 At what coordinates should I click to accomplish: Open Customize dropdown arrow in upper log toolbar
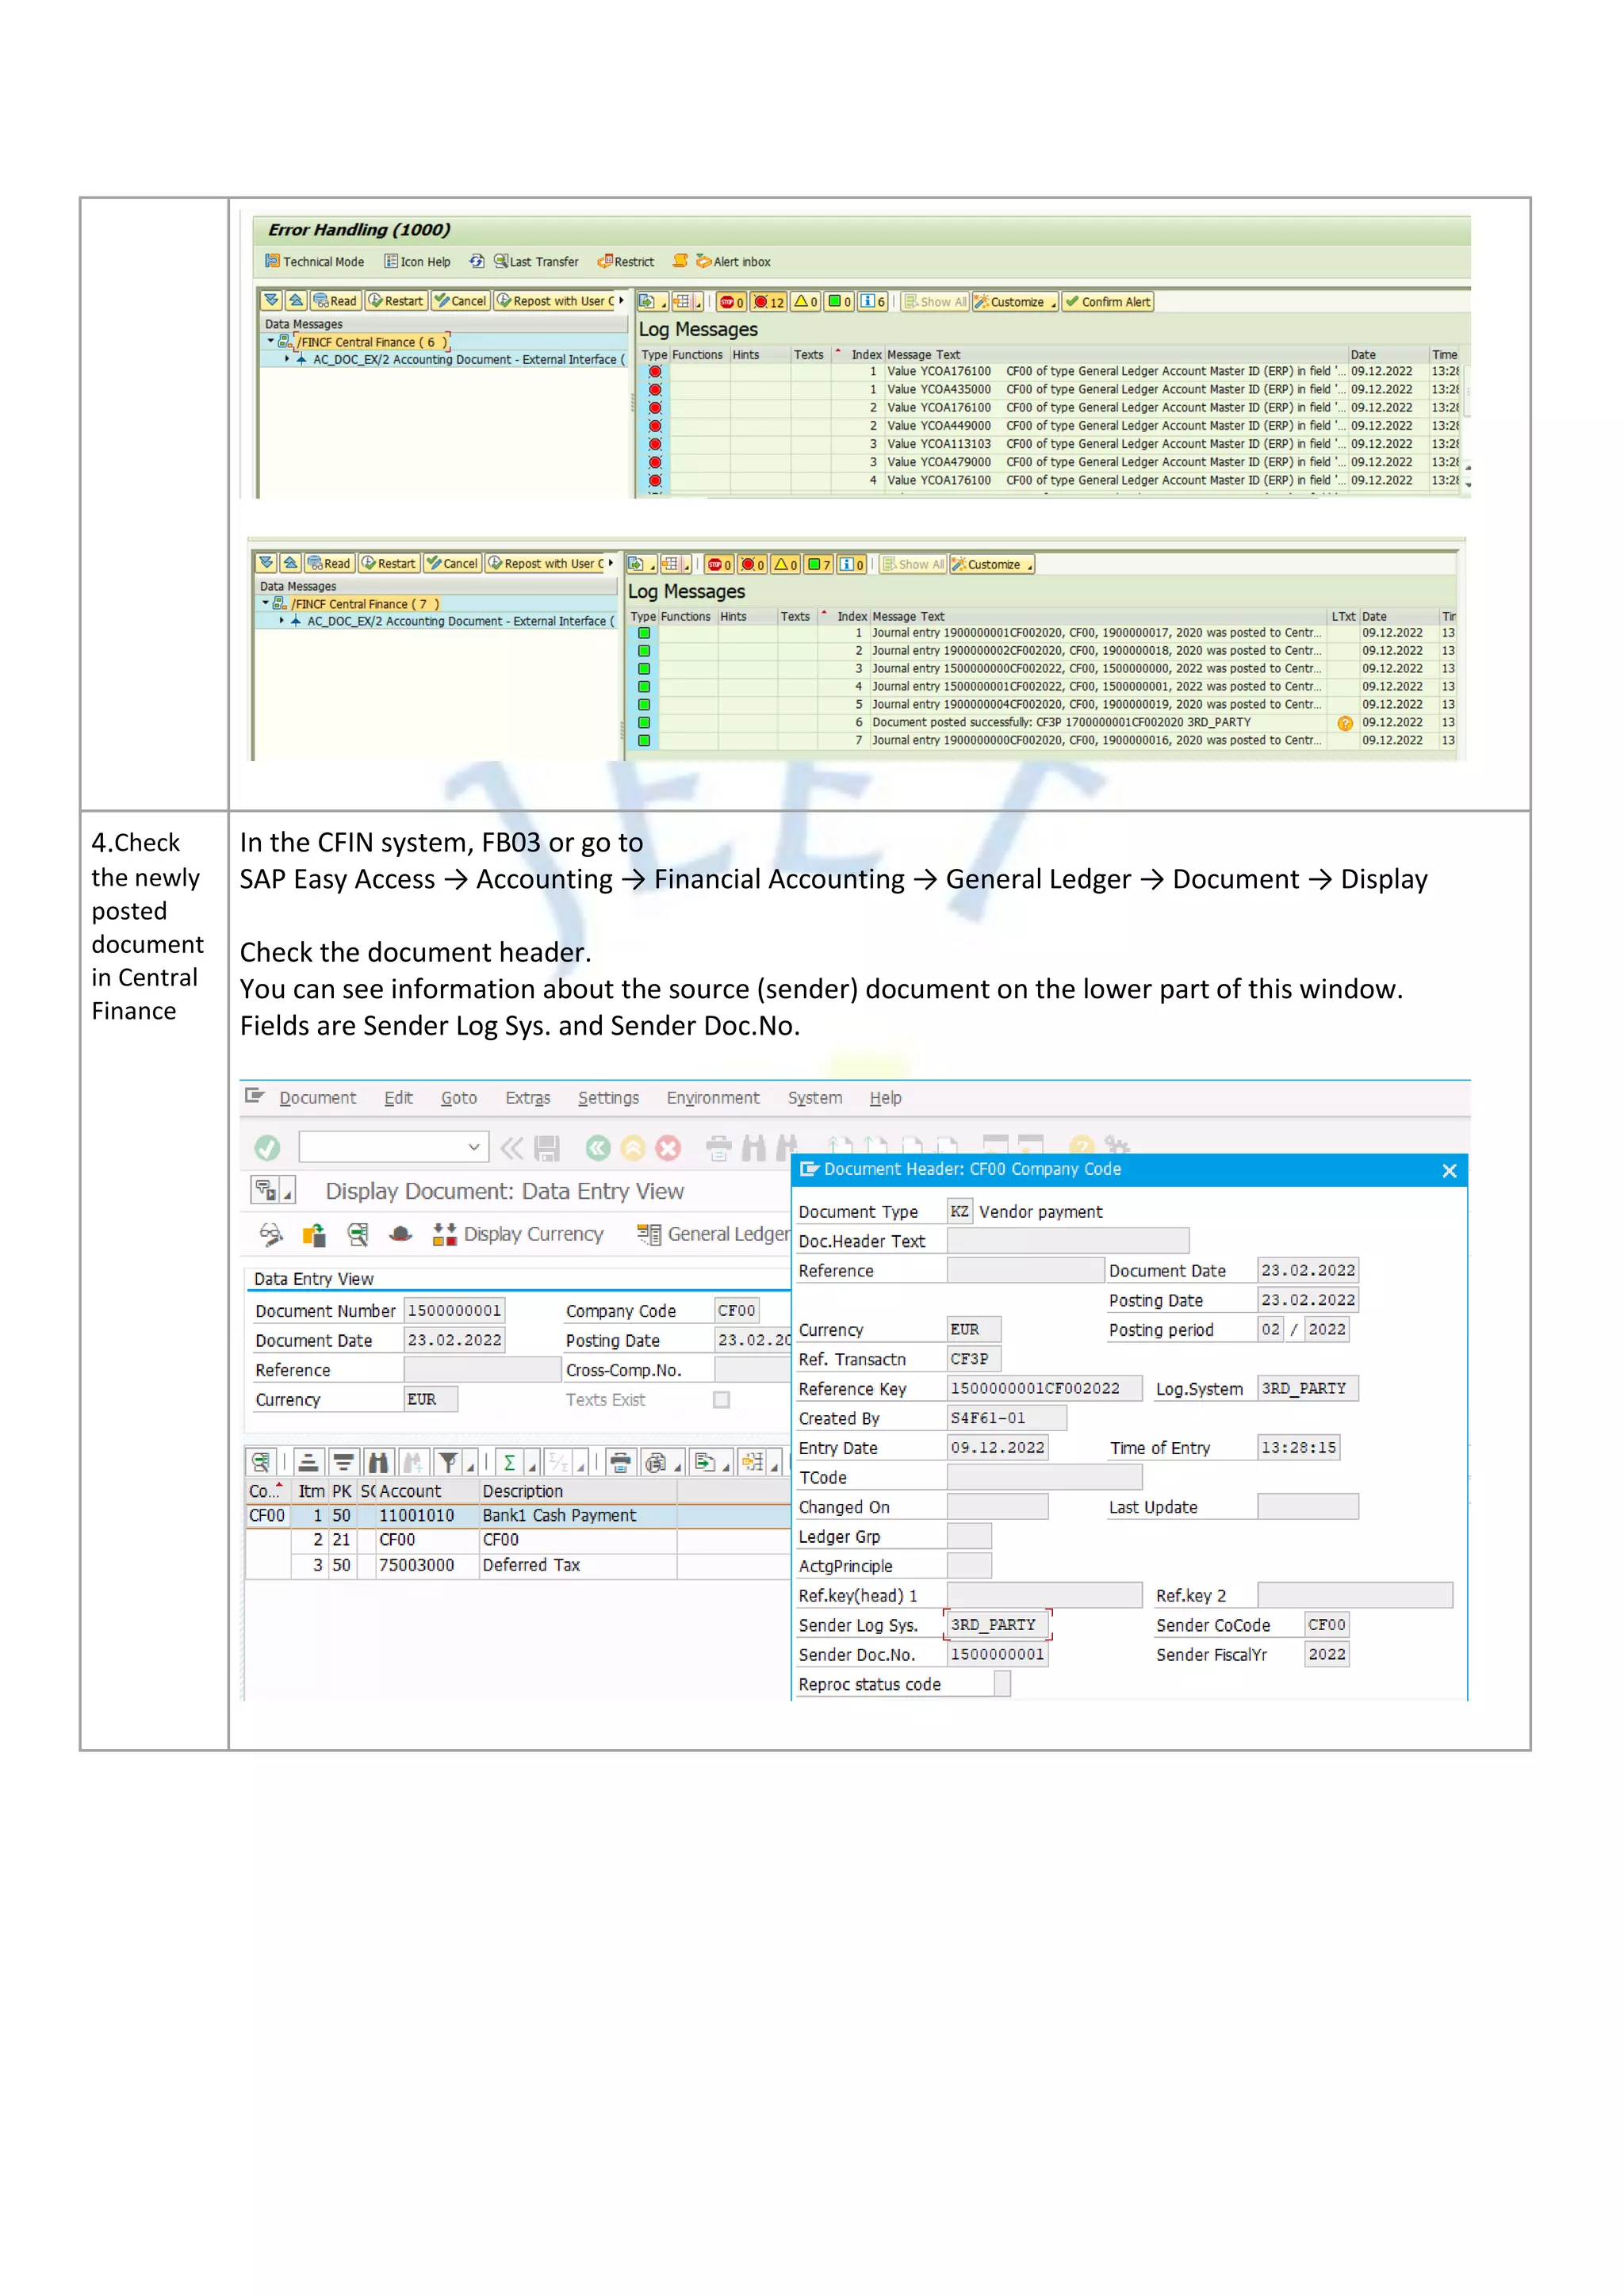point(1053,303)
